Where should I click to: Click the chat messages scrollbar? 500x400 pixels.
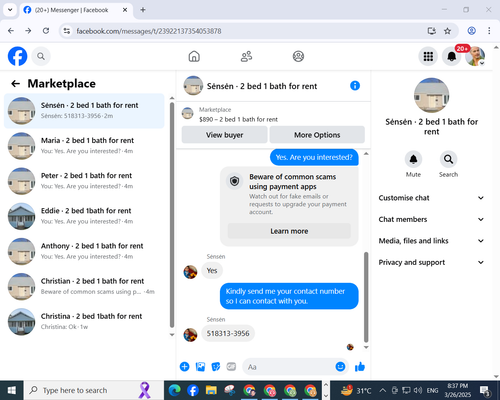coord(366,297)
